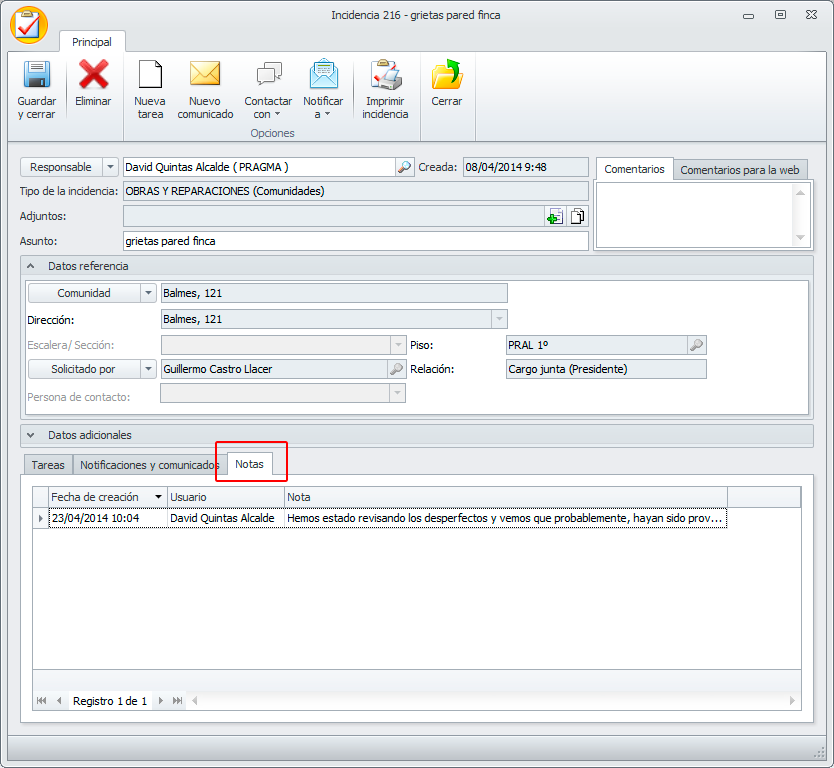Add attachment with green plus icon
The height and width of the screenshot is (768, 834).
tap(555, 216)
